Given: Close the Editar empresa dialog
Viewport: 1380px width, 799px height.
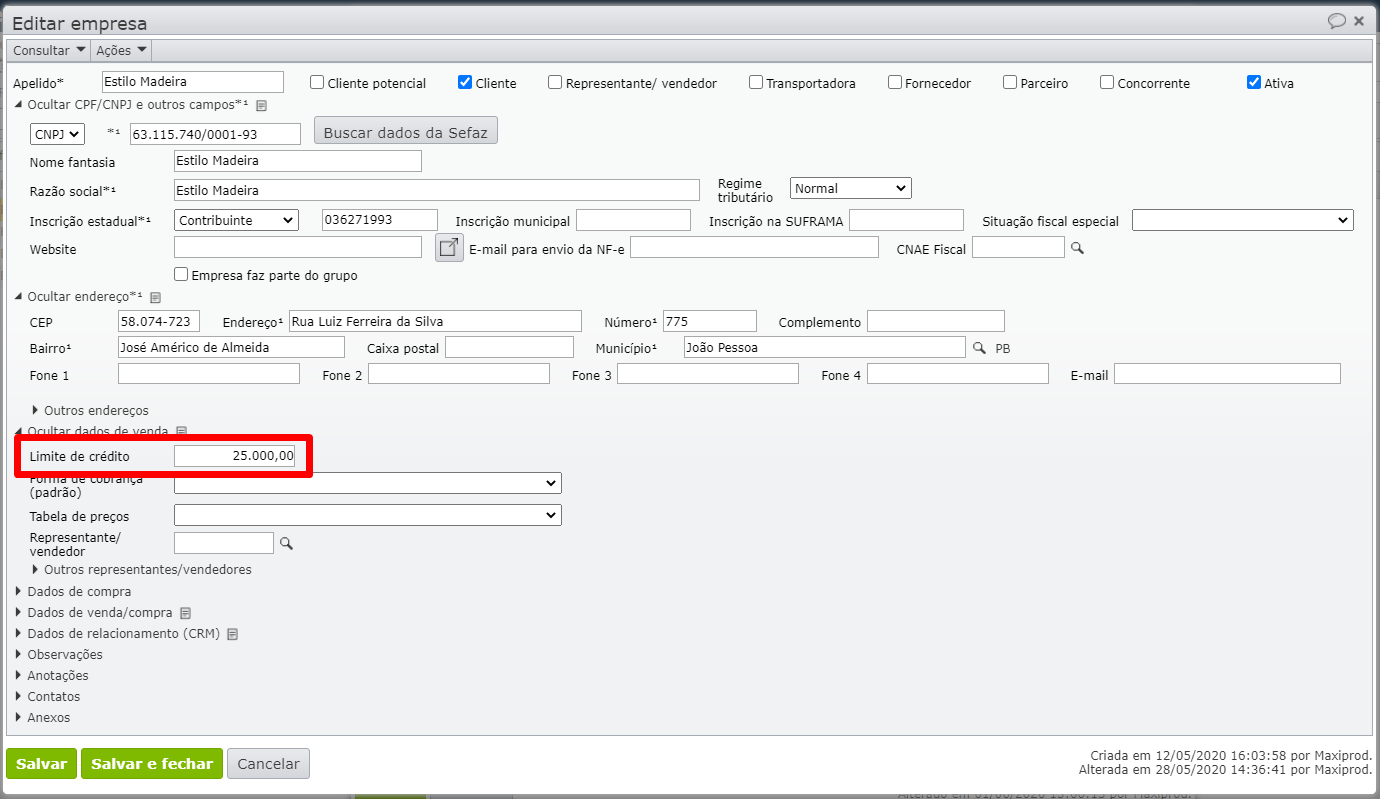Looking at the screenshot, I should point(1359,21).
